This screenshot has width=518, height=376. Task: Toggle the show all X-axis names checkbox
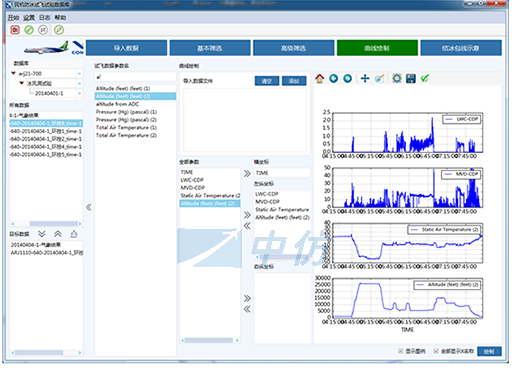[x=436, y=351]
